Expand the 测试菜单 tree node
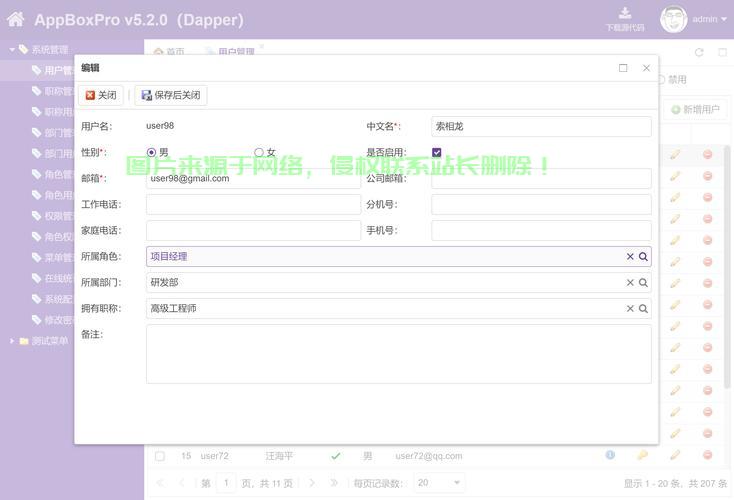Viewport: 734px width, 500px height. pyautogui.click(x=12, y=341)
